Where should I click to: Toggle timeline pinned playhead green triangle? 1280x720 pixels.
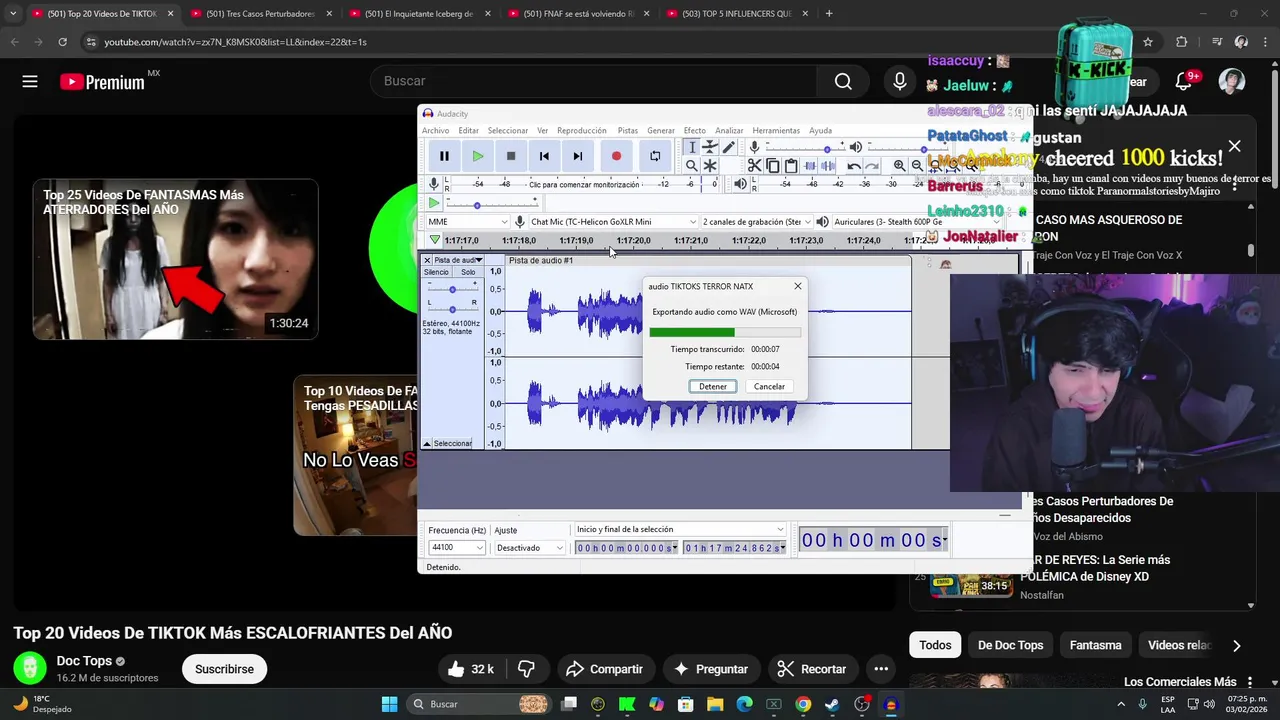click(434, 241)
